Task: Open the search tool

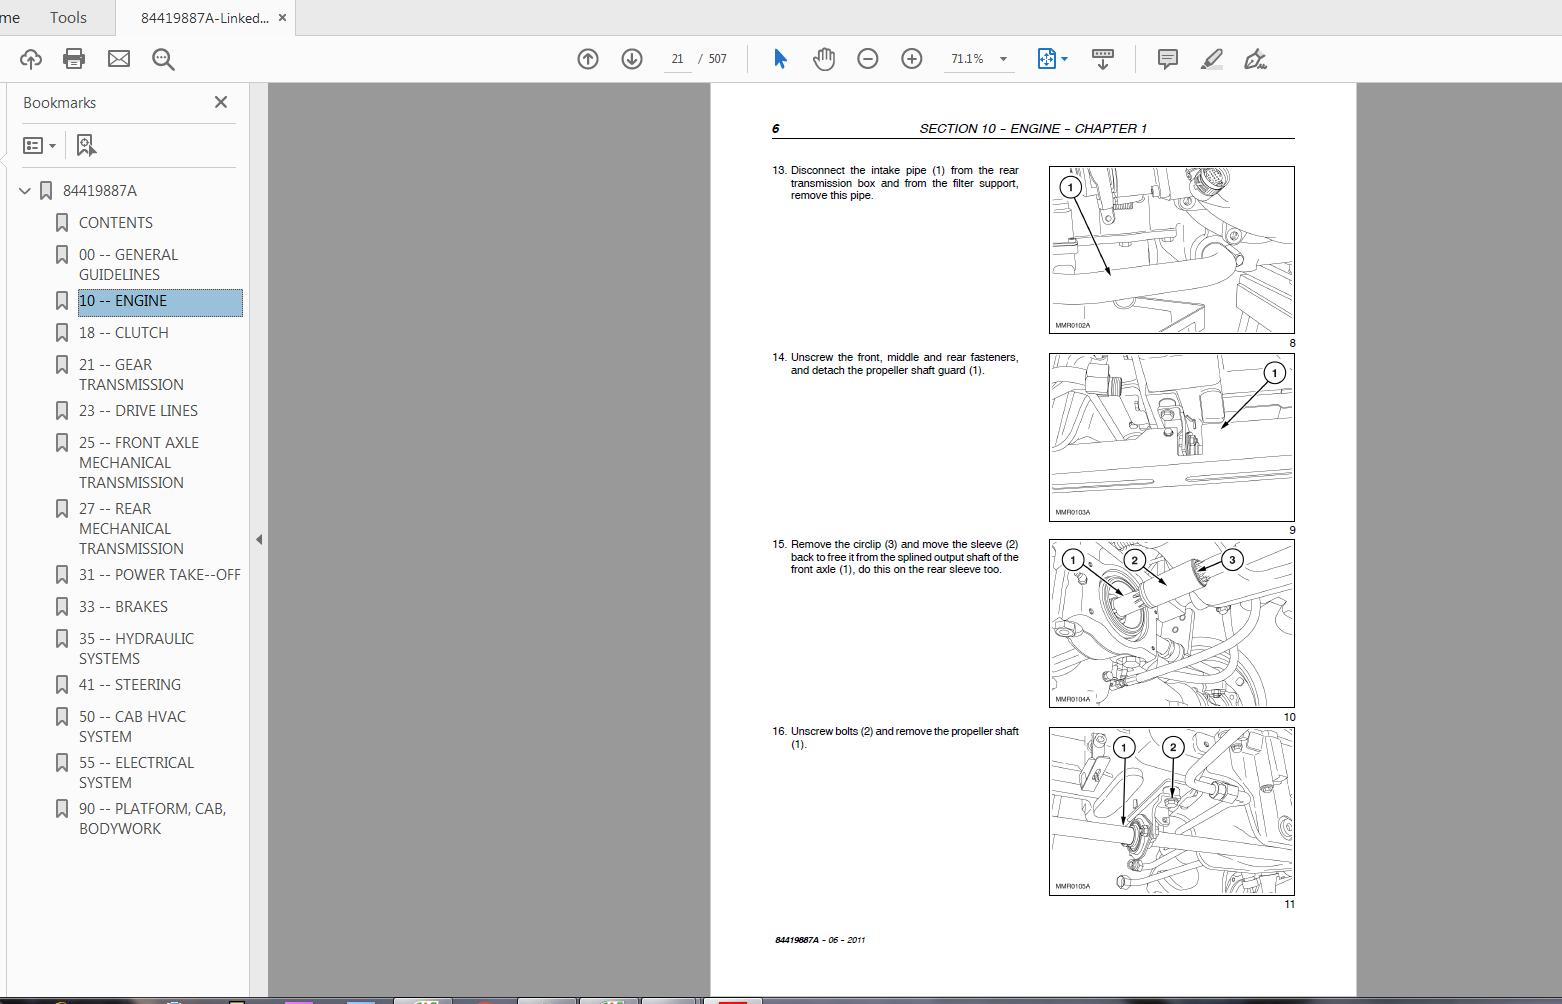Action: pos(163,58)
